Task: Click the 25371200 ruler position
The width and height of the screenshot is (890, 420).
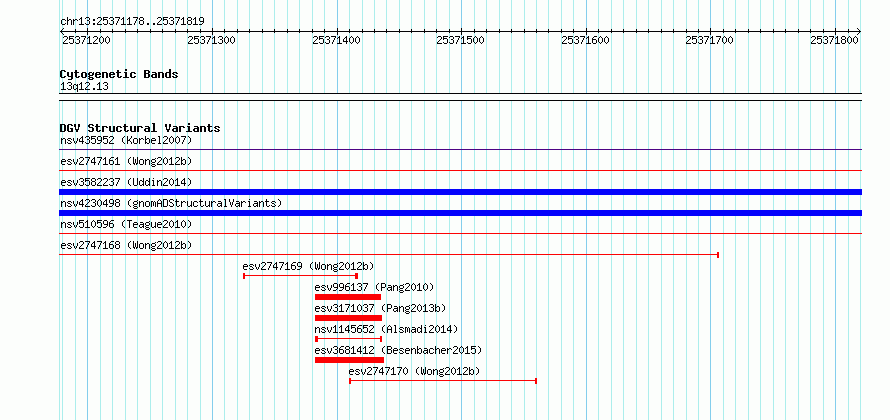Action: coord(86,40)
